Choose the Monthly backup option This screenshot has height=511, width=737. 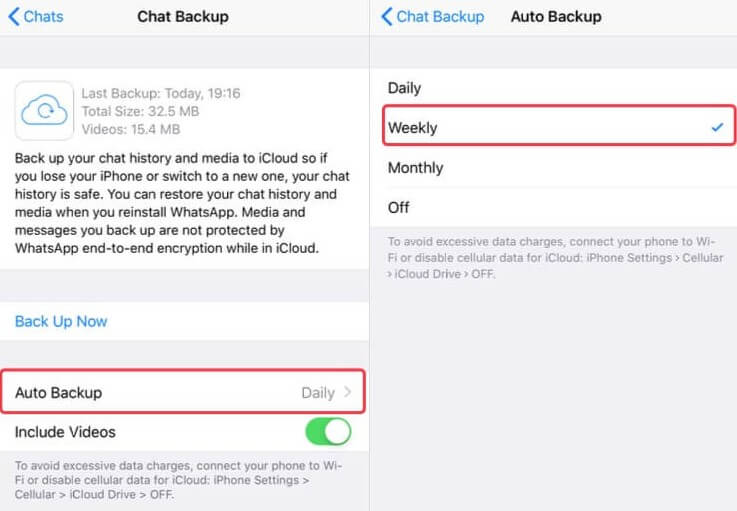point(415,168)
